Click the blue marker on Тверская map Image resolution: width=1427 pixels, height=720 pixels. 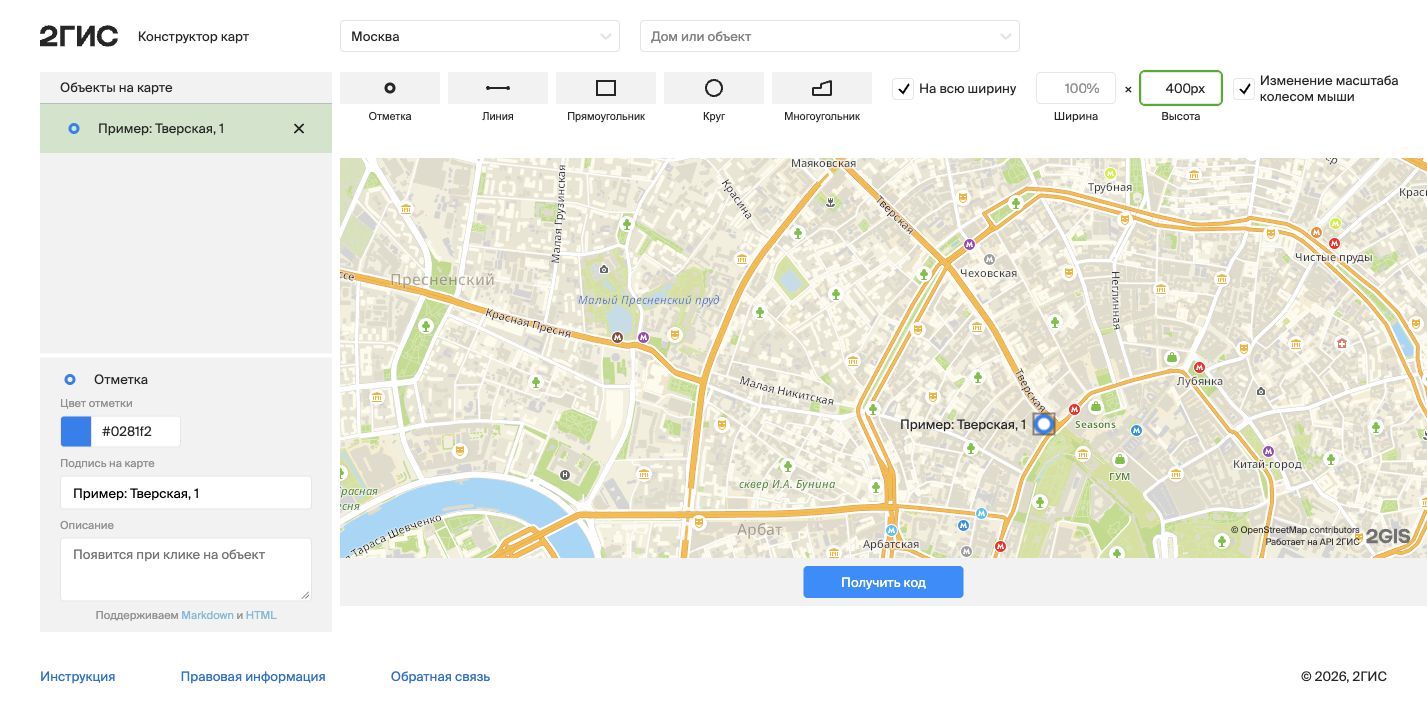point(1044,425)
